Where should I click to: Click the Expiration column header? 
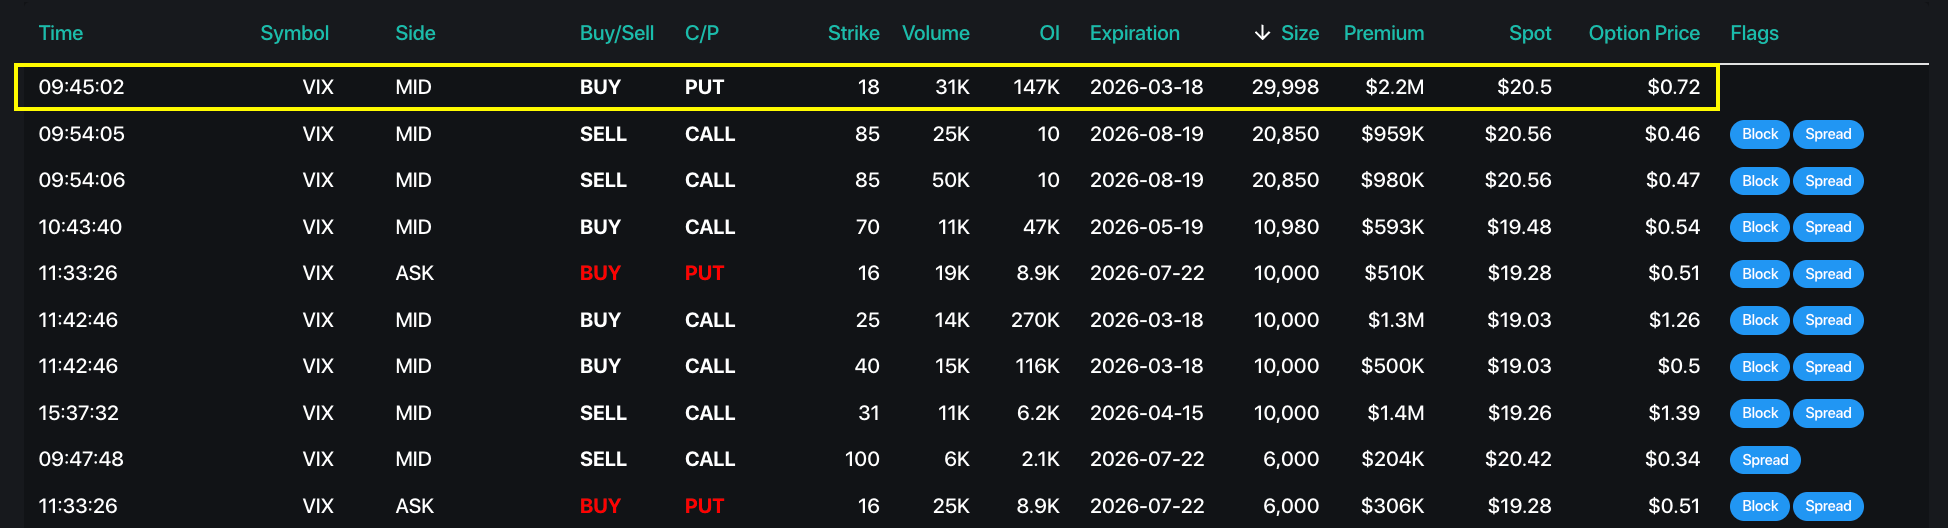(x=1135, y=33)
